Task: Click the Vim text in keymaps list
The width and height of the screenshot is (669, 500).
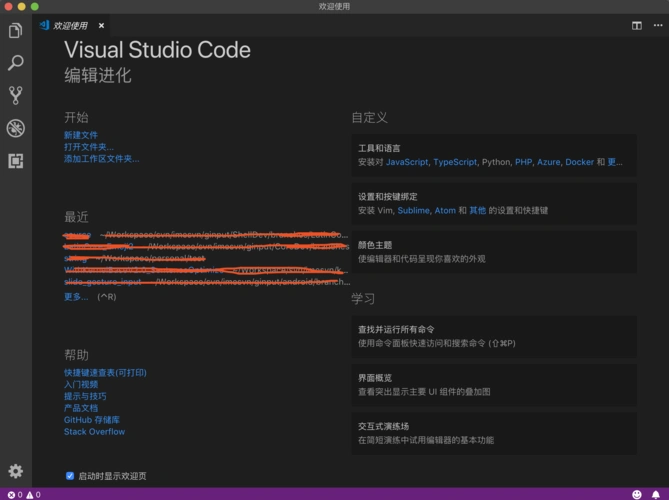Action: 384,210
